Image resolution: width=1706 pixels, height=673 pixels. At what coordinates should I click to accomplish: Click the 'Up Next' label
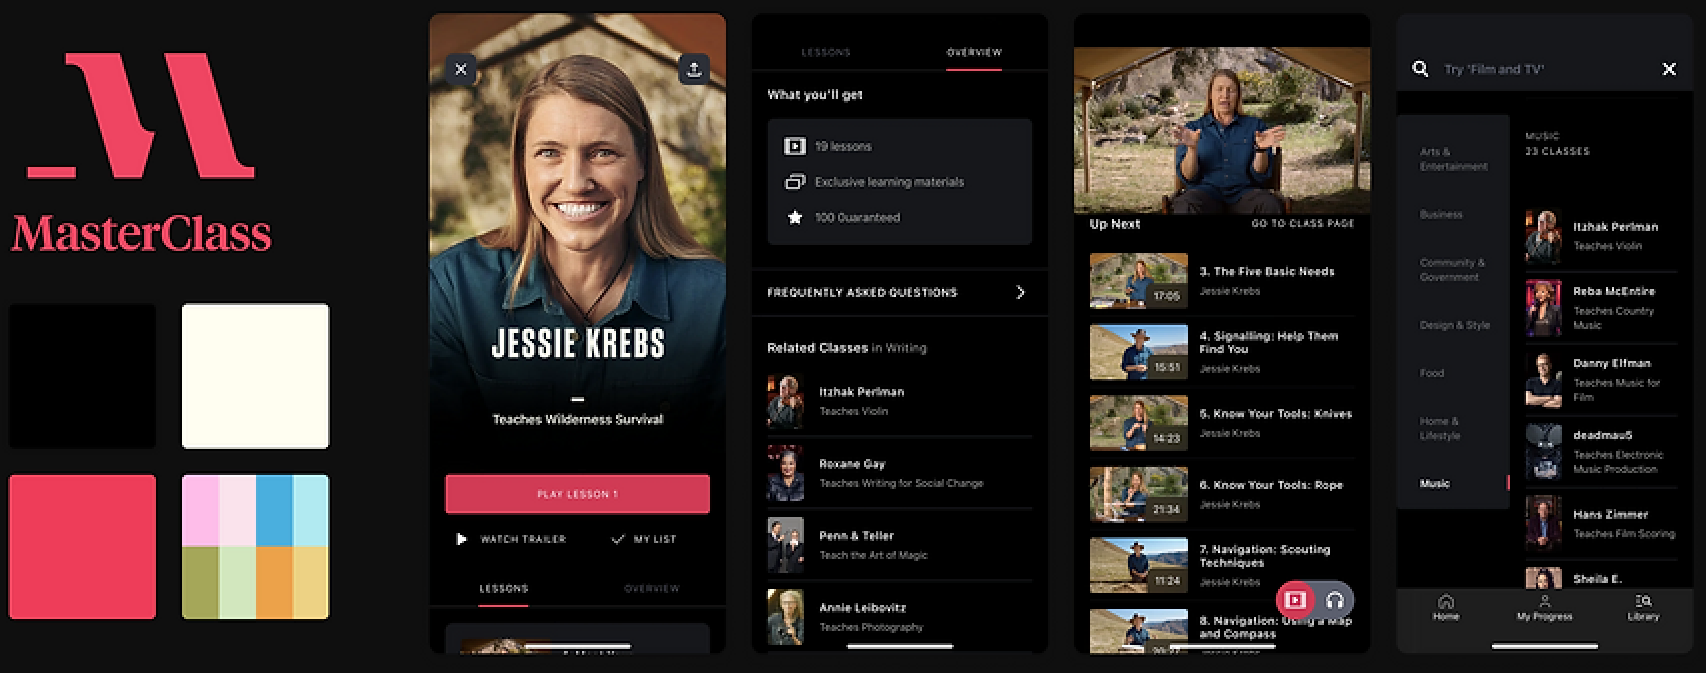tap(1114, 224)
